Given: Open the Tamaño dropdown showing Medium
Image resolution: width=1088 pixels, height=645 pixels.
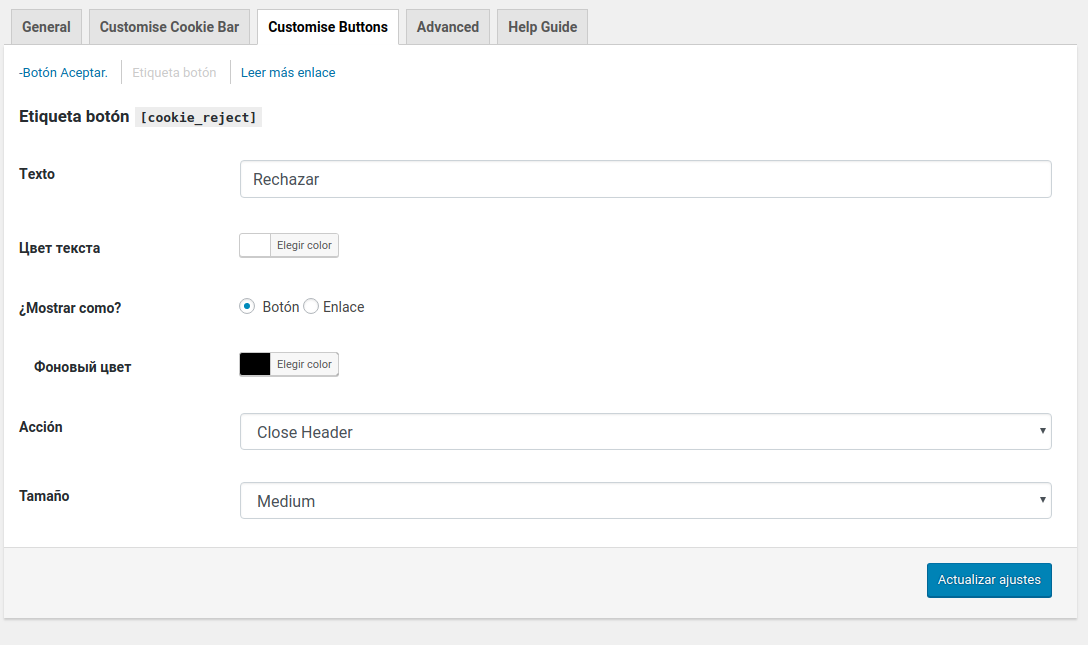Looking at the screenshot, I should pos(645,500).
